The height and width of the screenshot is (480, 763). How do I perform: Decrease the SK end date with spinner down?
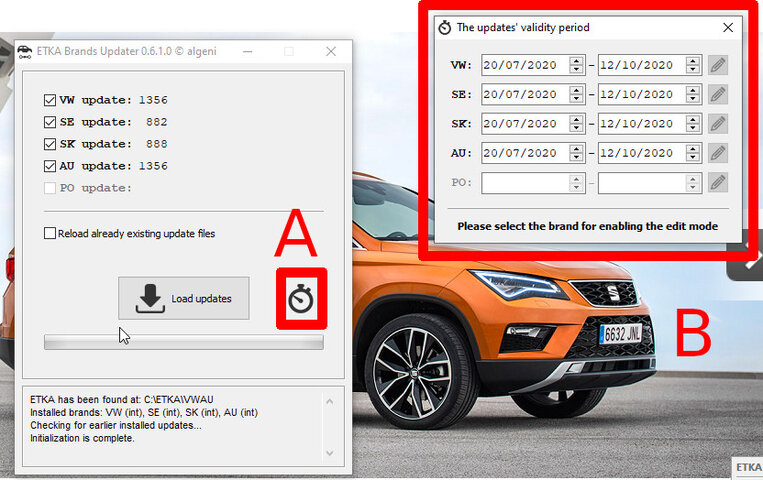click(693, 128)
